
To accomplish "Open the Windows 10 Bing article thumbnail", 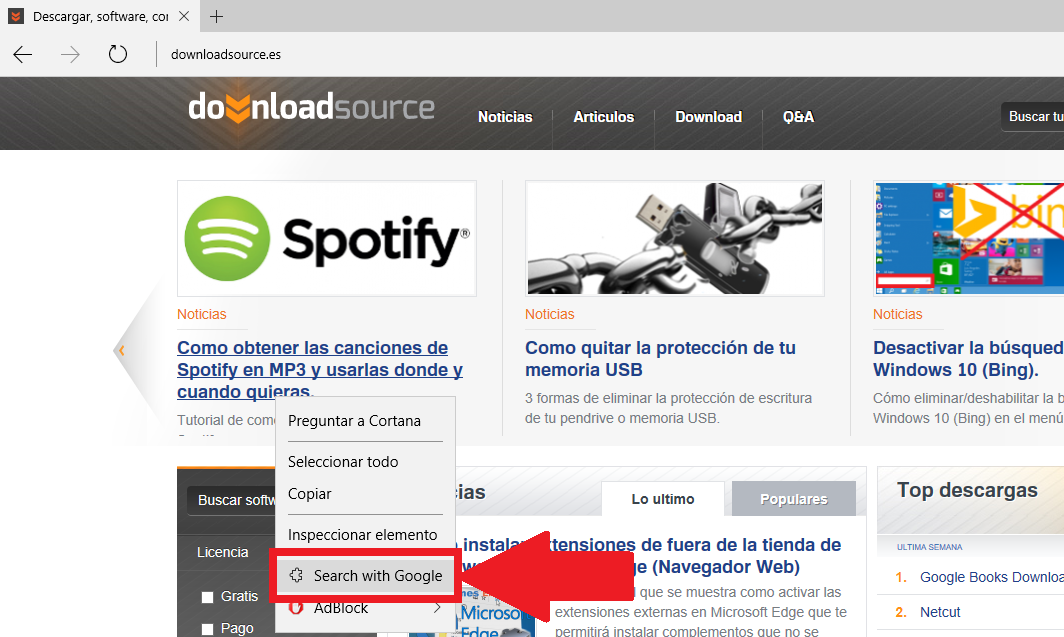I will tap(969, 238).
